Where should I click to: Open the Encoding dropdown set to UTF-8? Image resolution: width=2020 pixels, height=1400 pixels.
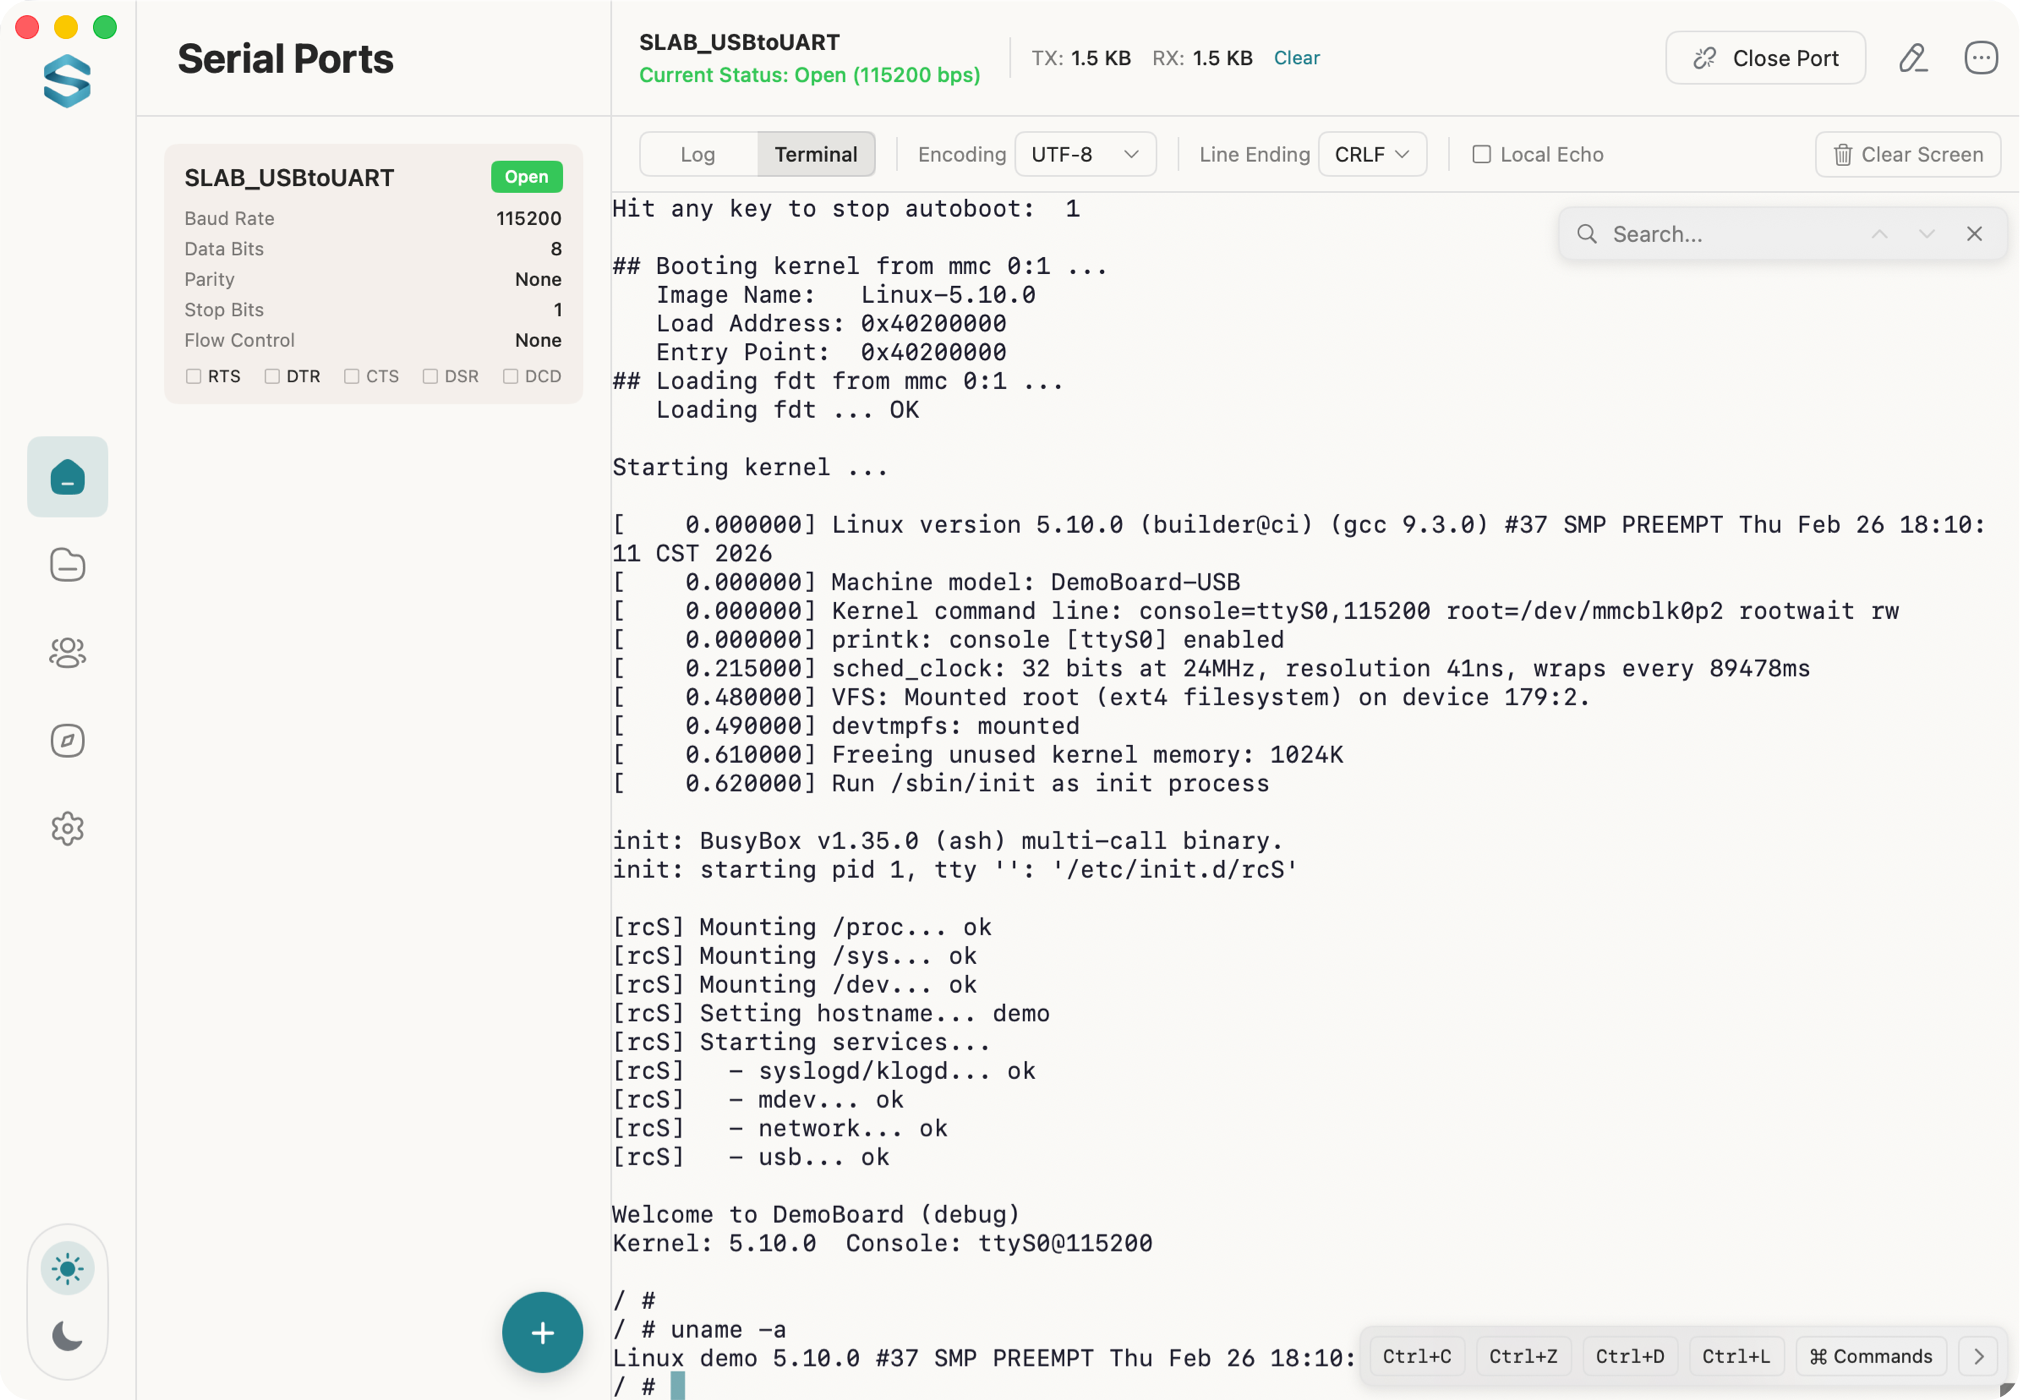pos(1084,154)
